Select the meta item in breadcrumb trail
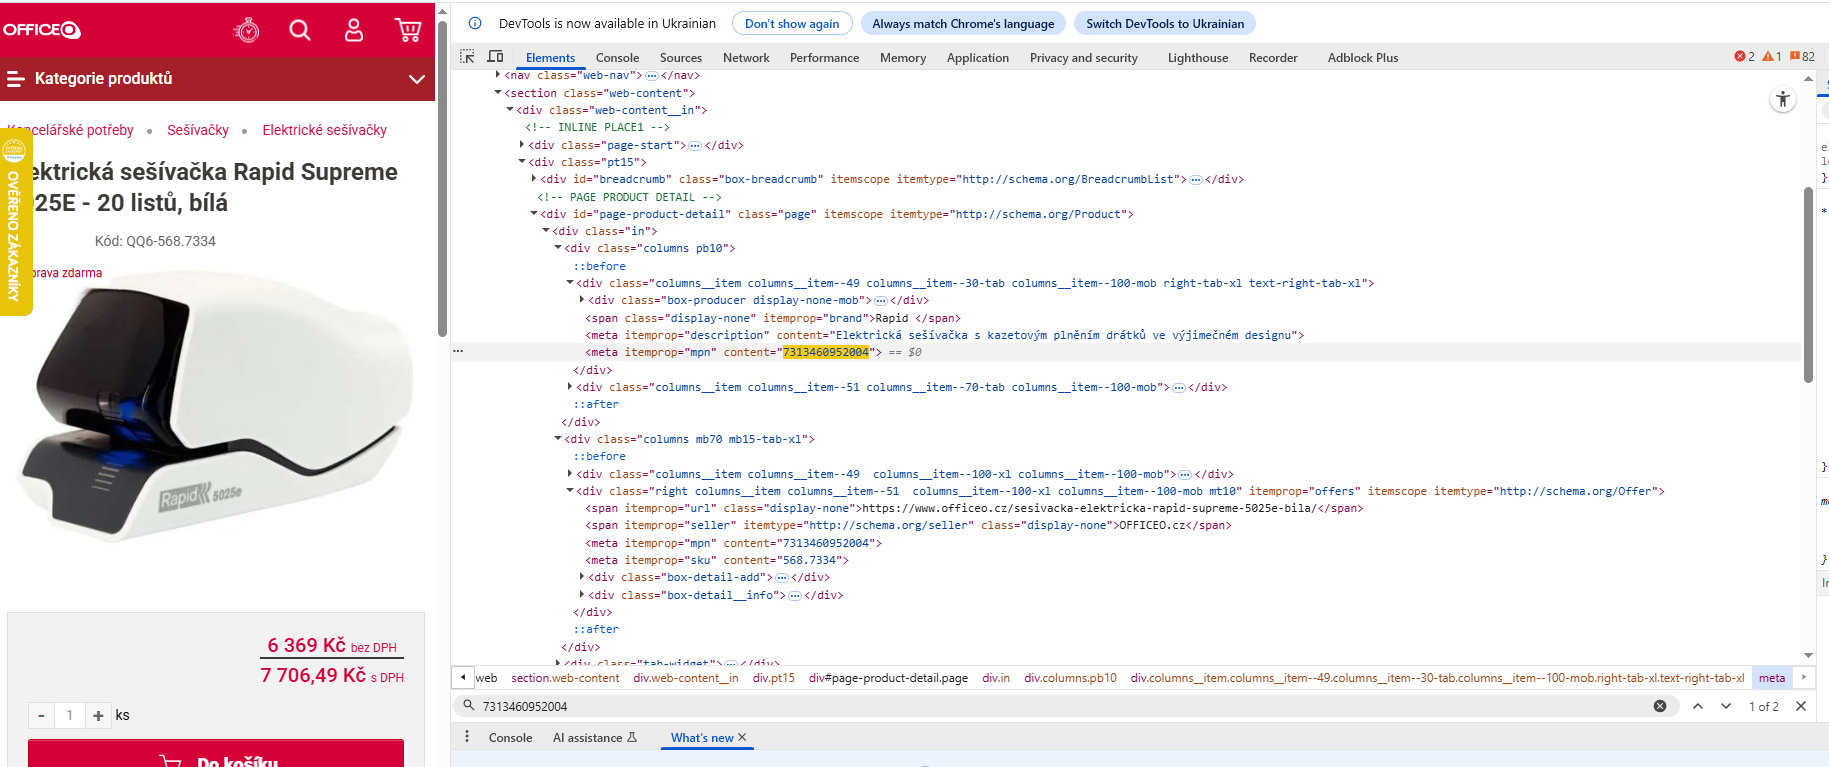 point(1772,678)
